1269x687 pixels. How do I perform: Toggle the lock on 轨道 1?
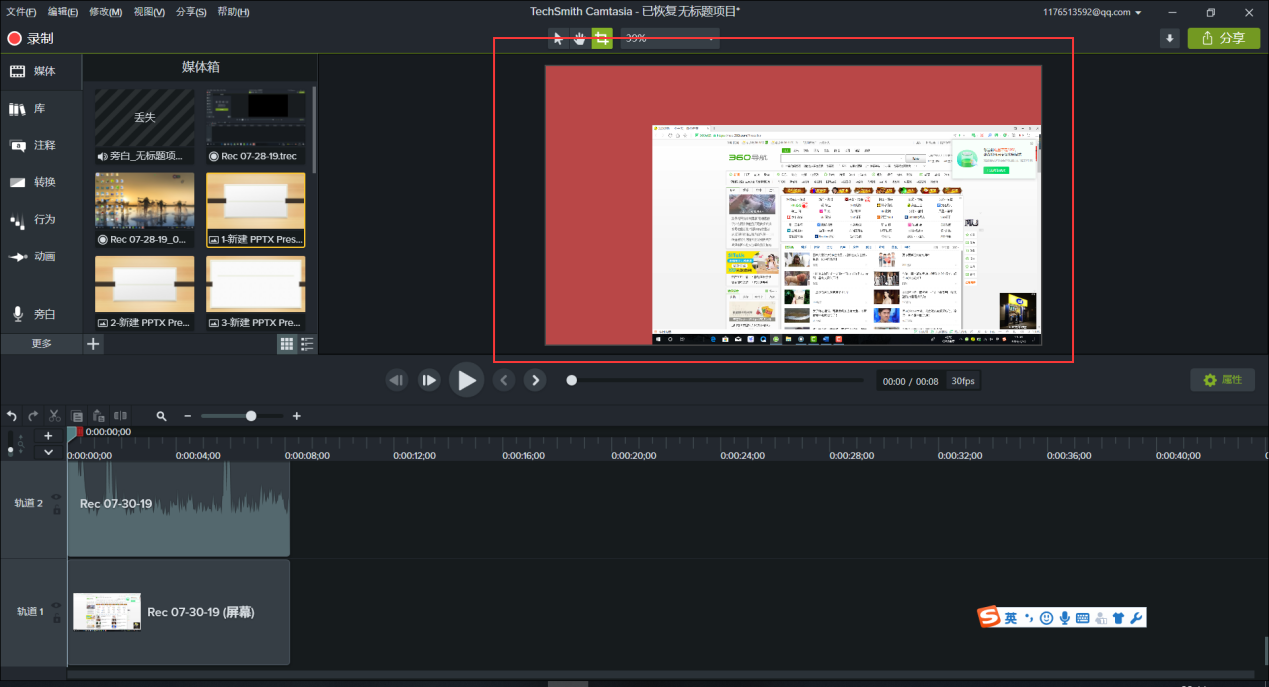click(x=56, y=617)
